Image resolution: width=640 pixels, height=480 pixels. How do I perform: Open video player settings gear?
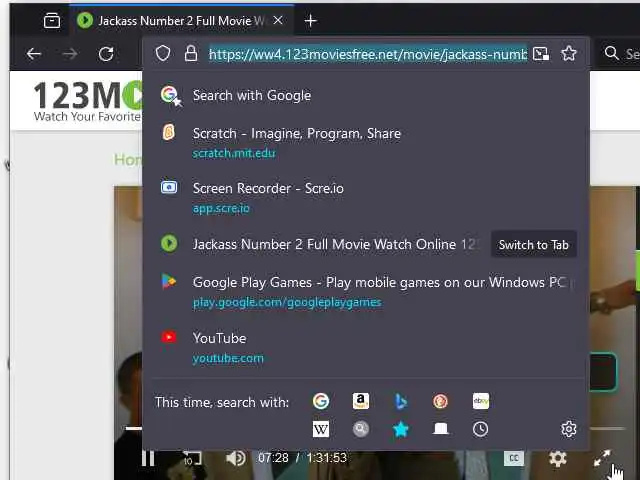(558, 458)
